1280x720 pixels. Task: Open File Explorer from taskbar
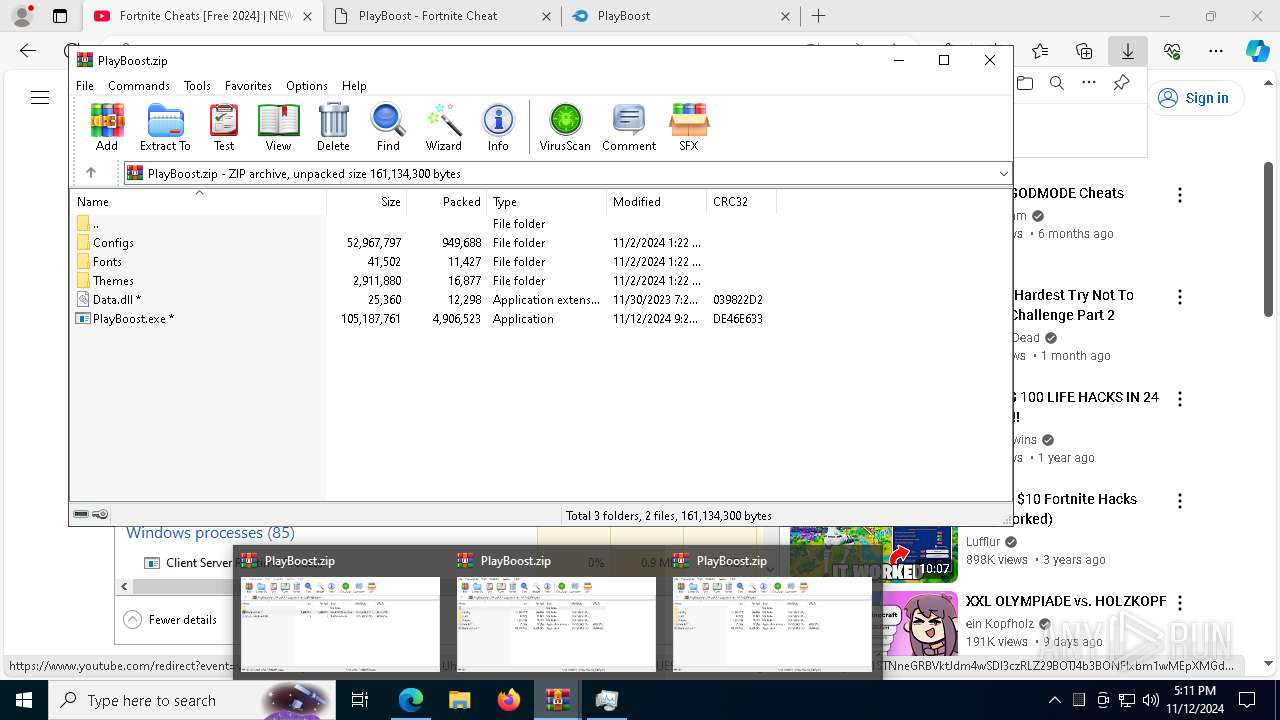pos(459,700)
